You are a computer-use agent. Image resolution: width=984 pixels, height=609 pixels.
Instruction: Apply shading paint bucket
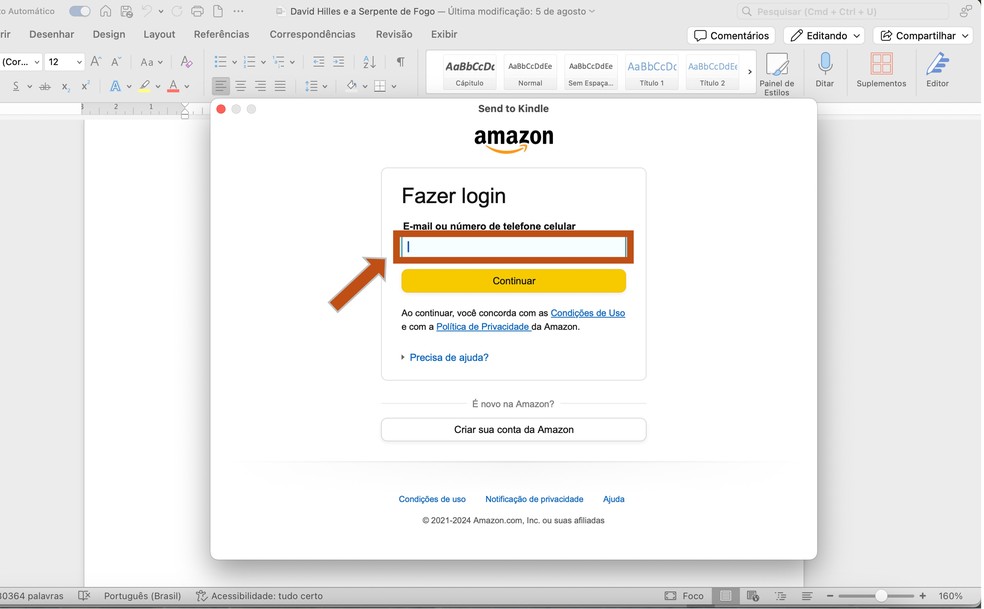(351, 86)
